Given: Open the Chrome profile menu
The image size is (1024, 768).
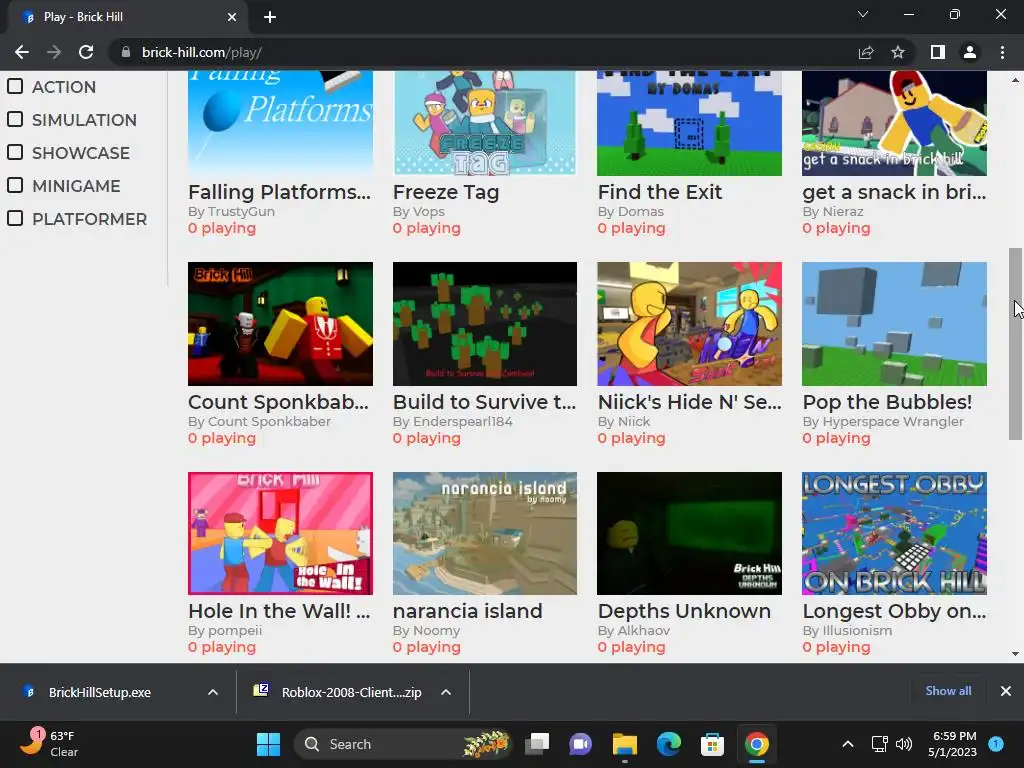Looking at the screenshot, I should click(970, 52).
